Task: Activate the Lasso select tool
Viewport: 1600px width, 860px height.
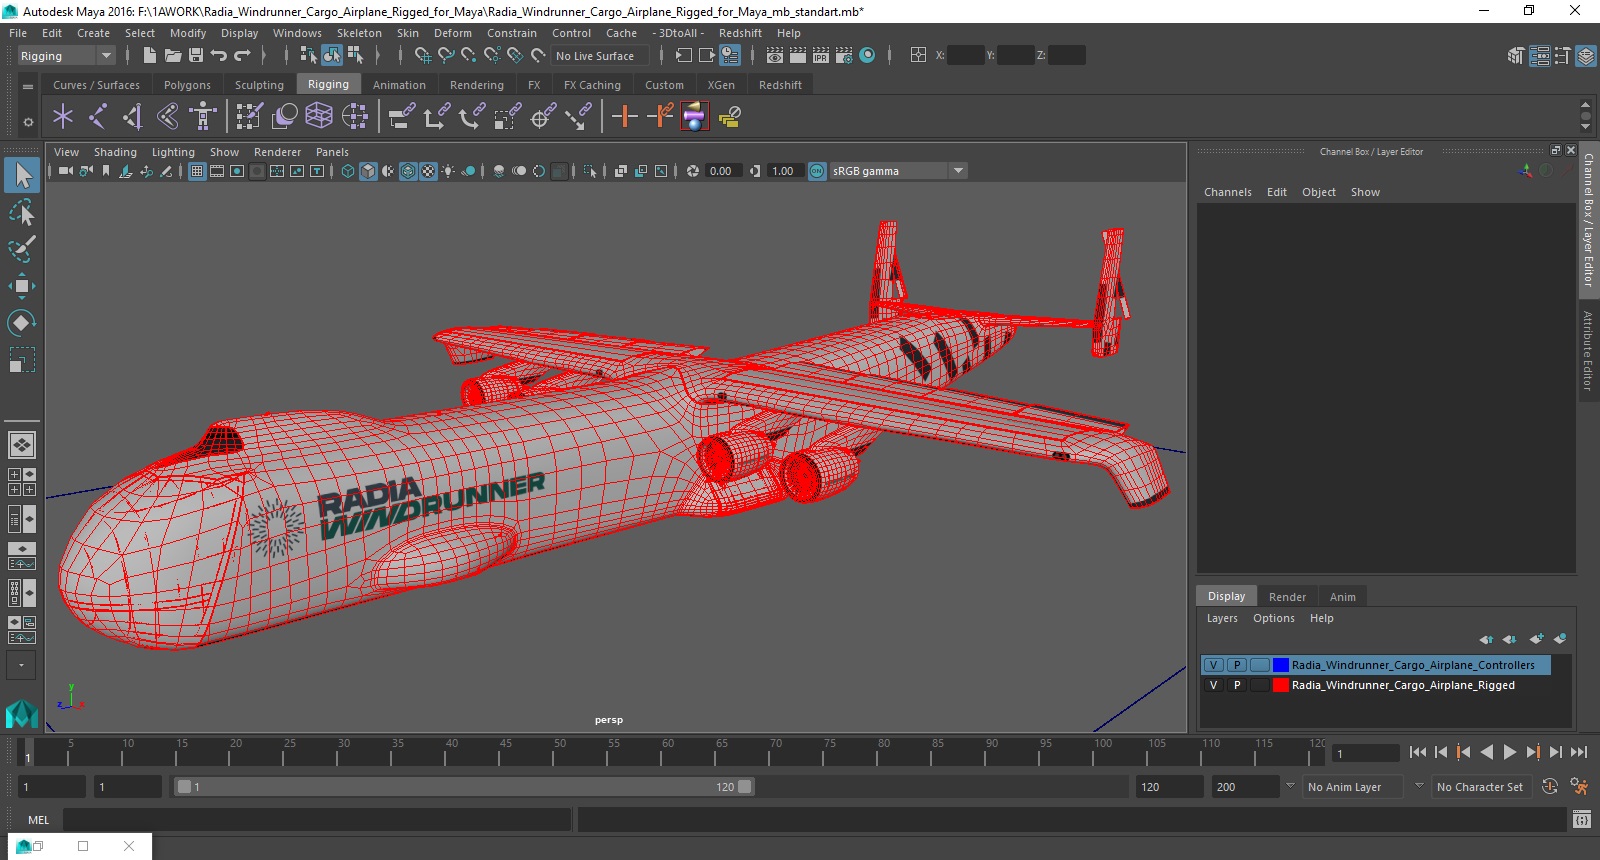Action: click(21, 212)
